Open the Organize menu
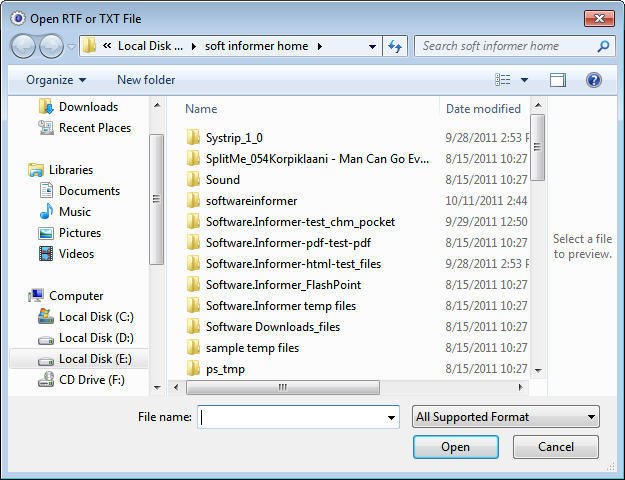Image resolution: width=625 pixels, height=480 pixels. [x=56, y=80]
